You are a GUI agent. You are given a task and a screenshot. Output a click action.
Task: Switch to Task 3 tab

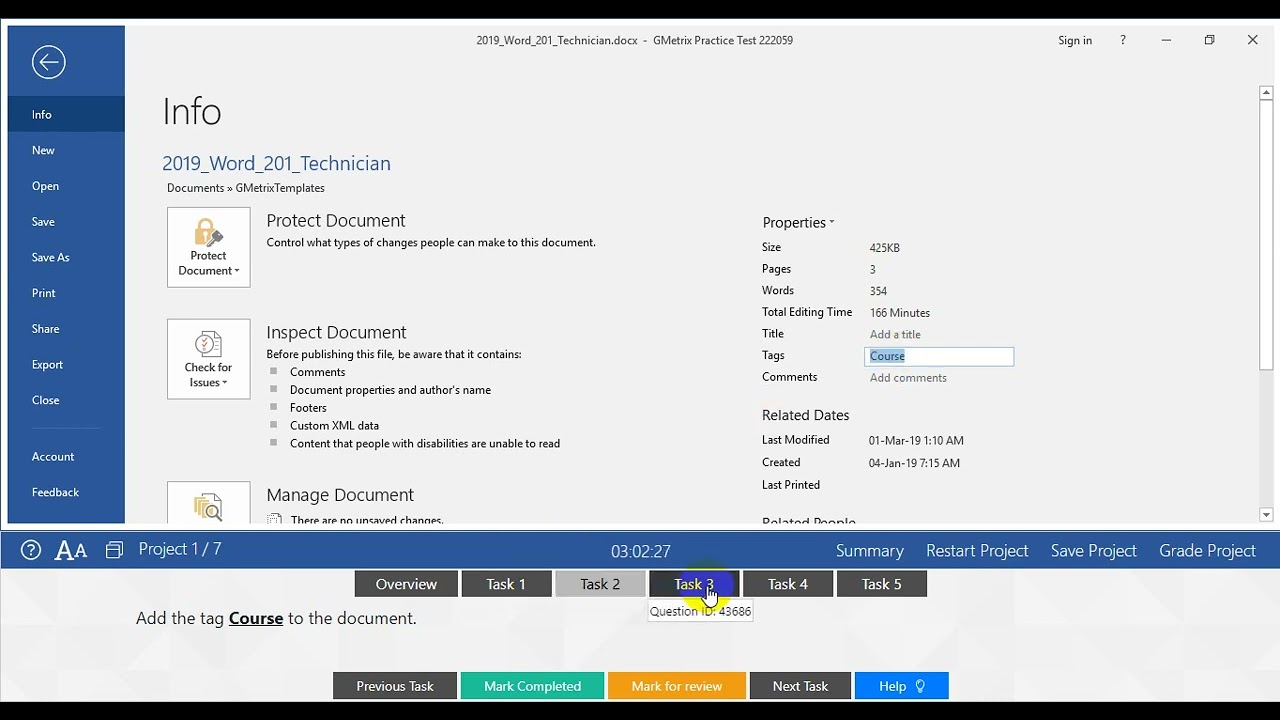point(694,584)
